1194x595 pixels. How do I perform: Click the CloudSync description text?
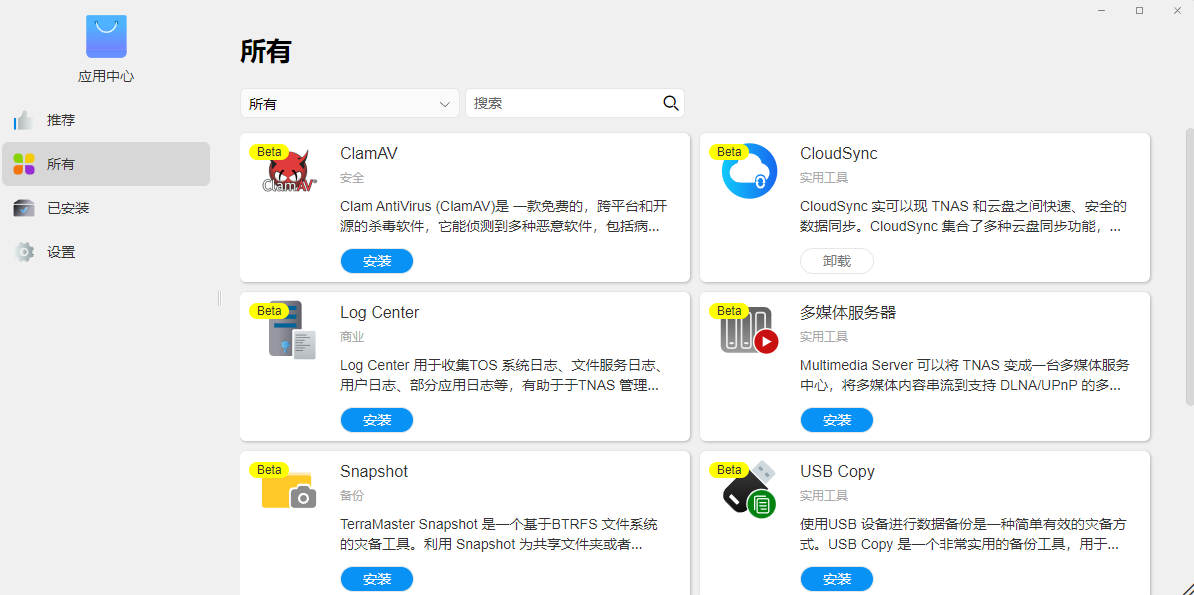963,216
